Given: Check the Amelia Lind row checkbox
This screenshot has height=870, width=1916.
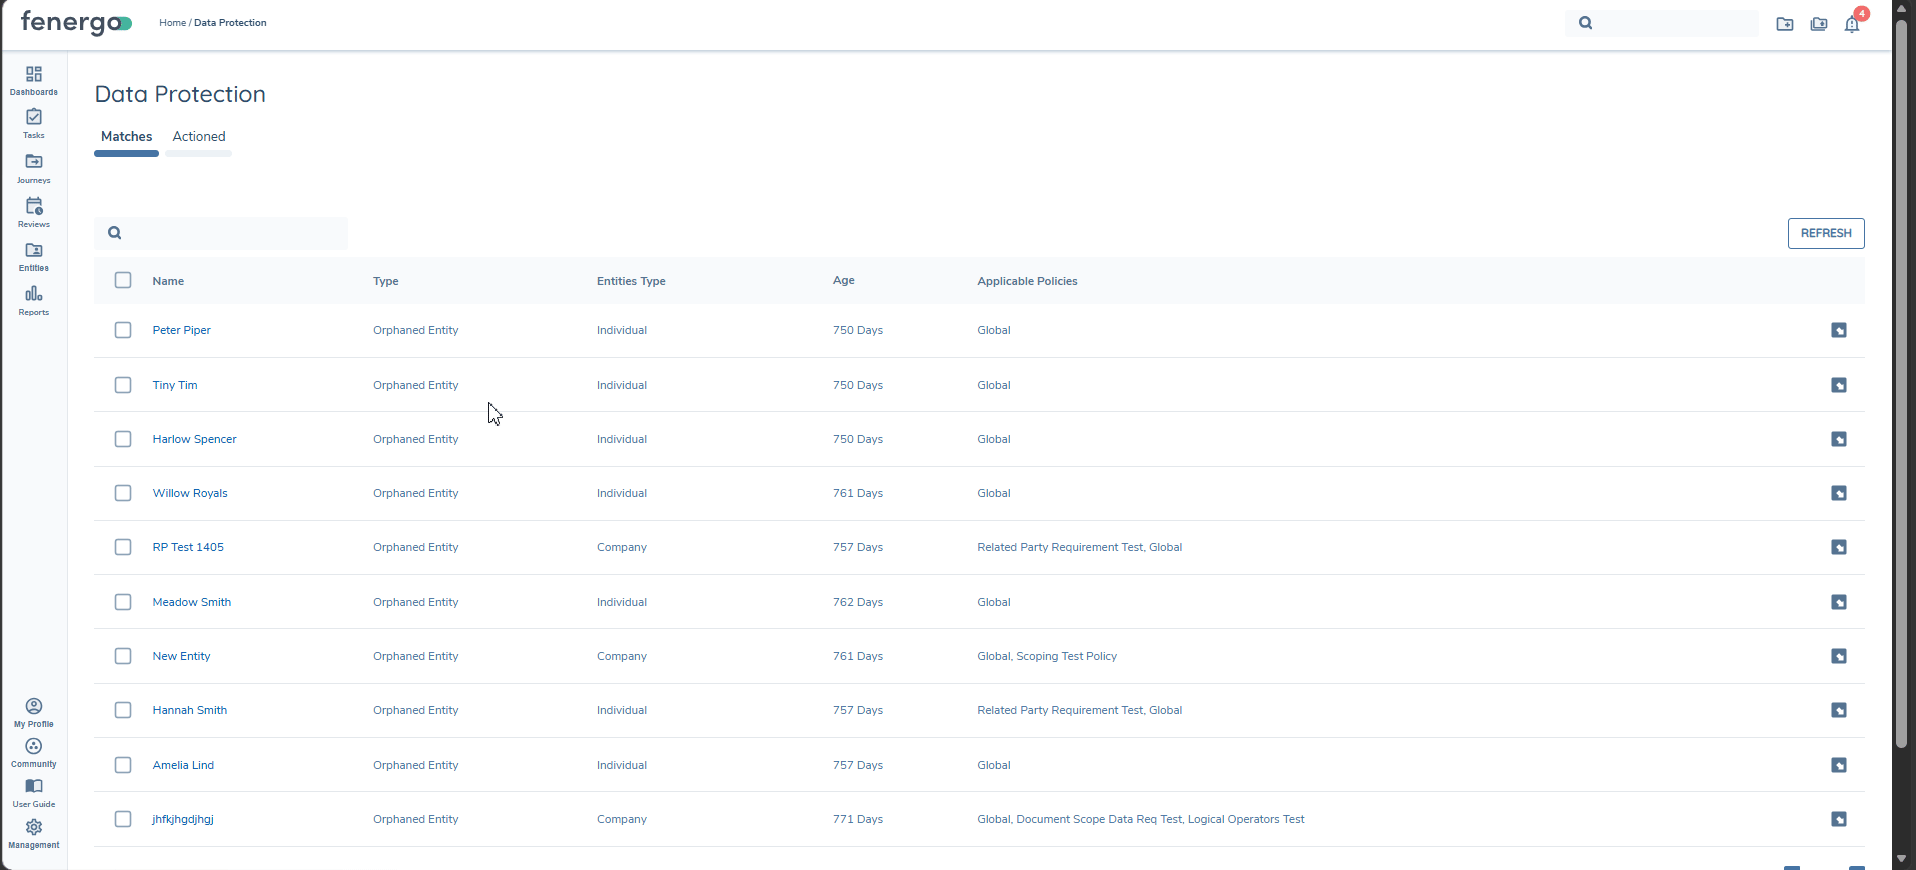Looking at the screenshot, I should [x=123, y=765].
